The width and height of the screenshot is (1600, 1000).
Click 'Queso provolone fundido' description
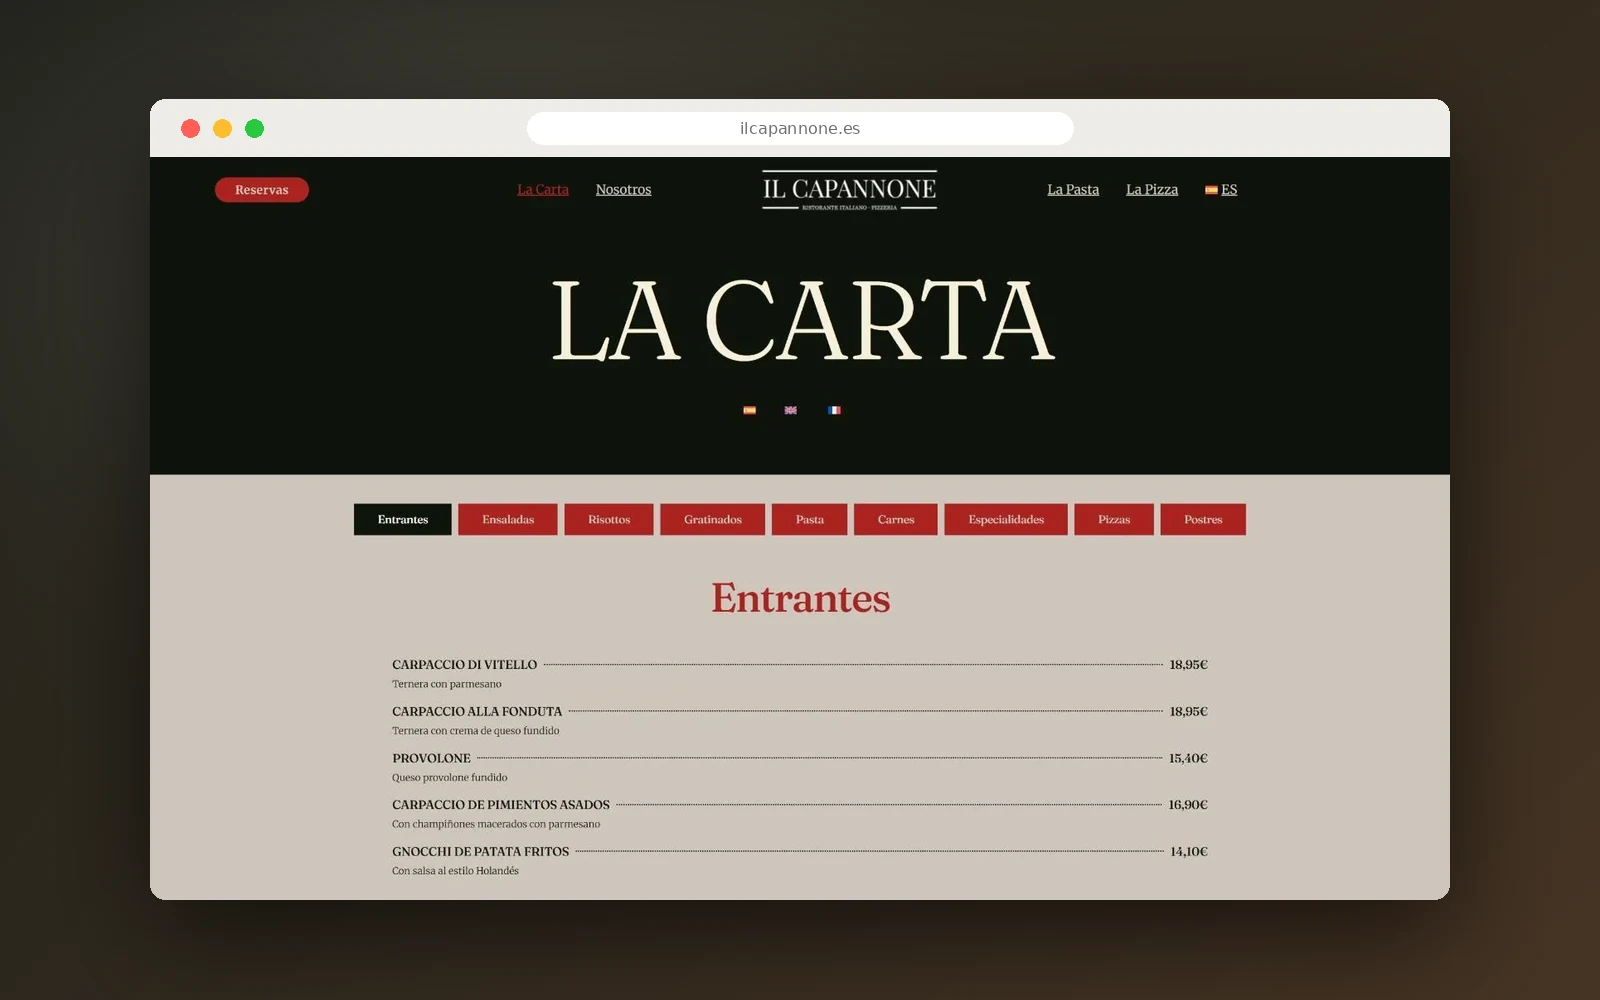pos(450,777)
